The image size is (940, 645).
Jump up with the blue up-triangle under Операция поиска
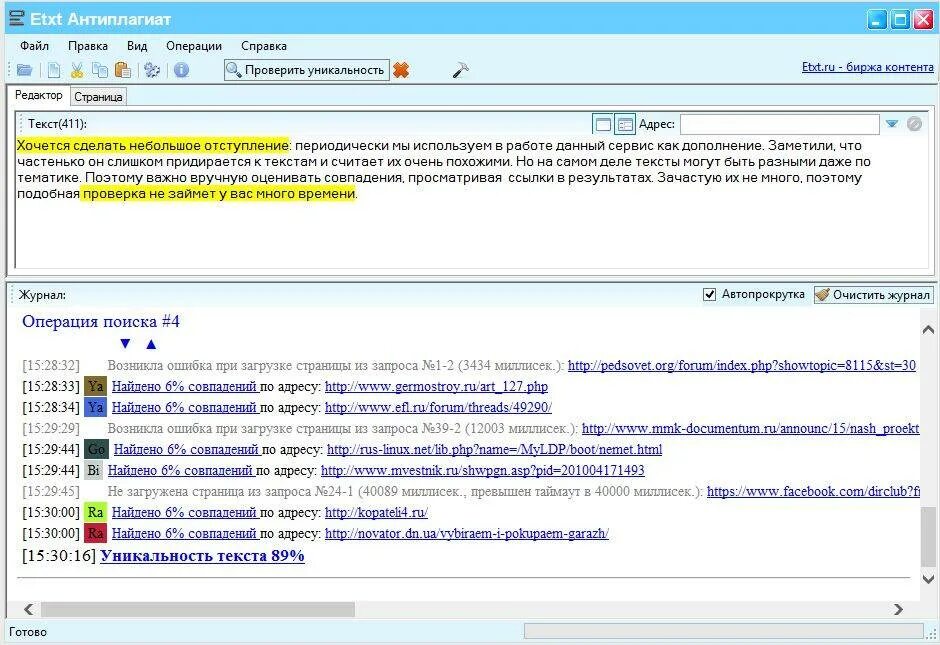tap(151, 343)
